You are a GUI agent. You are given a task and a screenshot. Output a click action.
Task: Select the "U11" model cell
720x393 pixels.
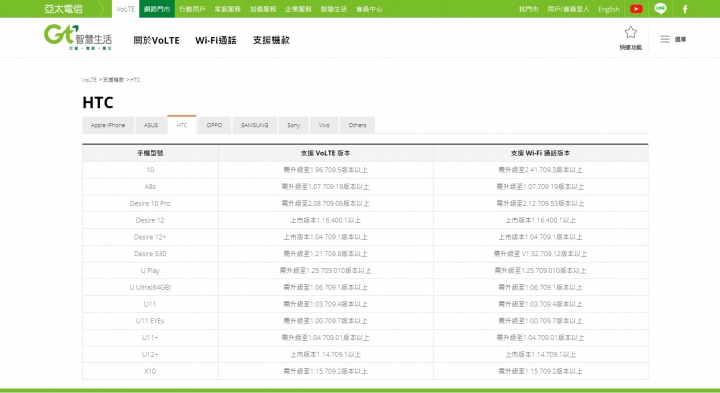[x=150, y=304]
